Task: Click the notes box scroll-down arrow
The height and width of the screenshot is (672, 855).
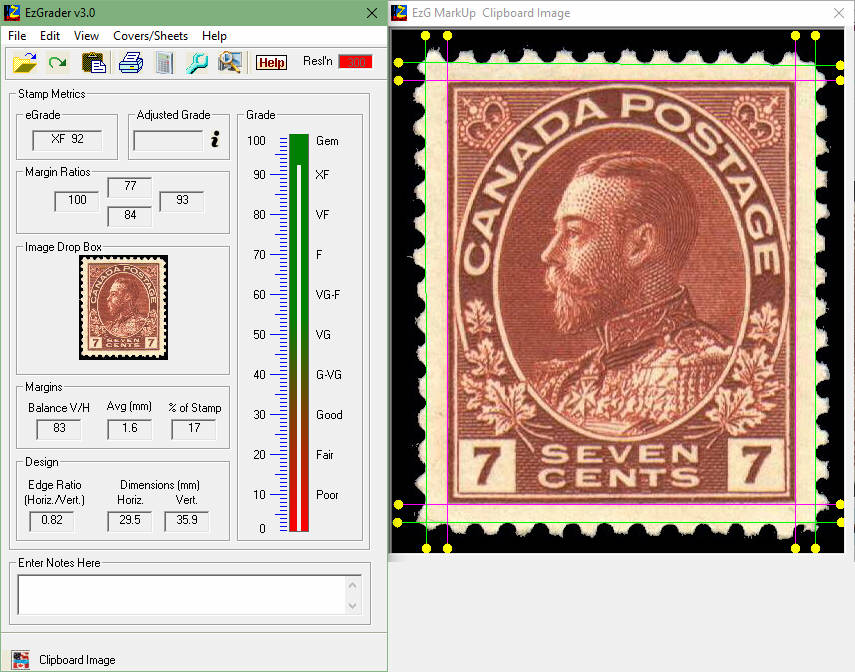Action: (x=352, y=606)
